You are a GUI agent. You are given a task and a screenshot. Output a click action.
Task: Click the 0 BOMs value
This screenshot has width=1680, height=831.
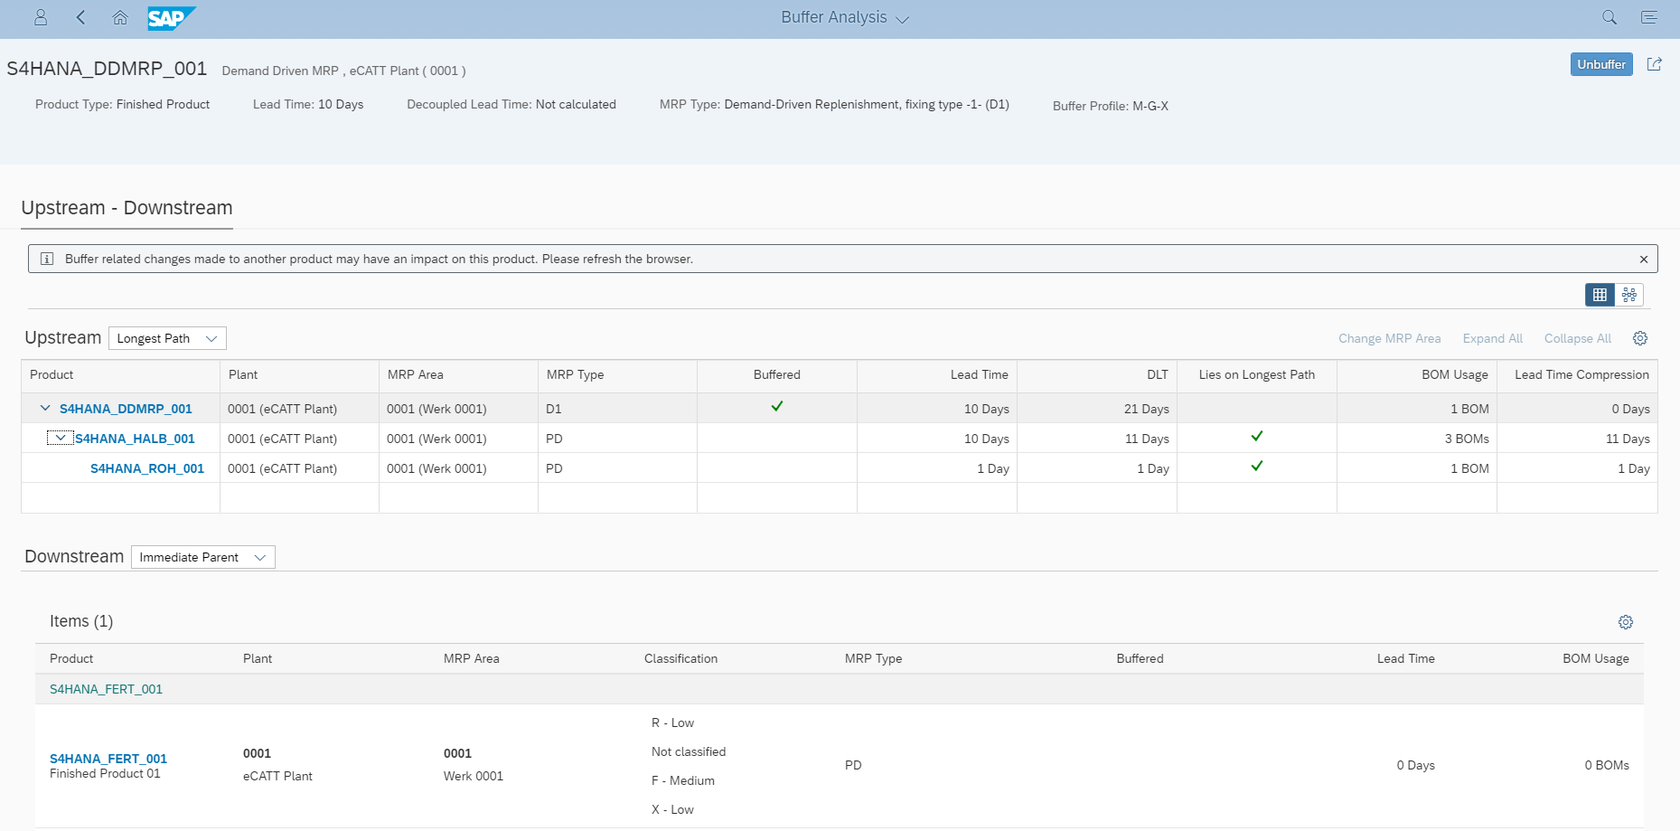coord(1606,766)
